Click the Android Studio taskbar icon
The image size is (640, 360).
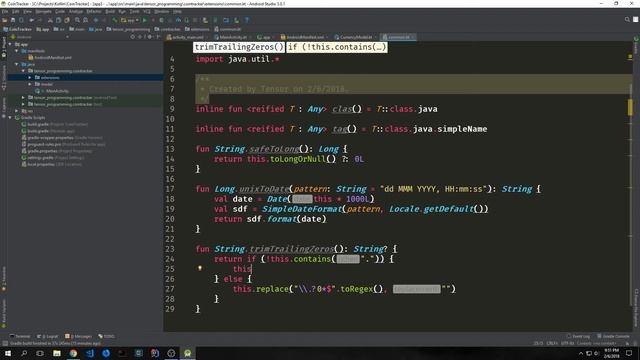click(x=187, y=353)
